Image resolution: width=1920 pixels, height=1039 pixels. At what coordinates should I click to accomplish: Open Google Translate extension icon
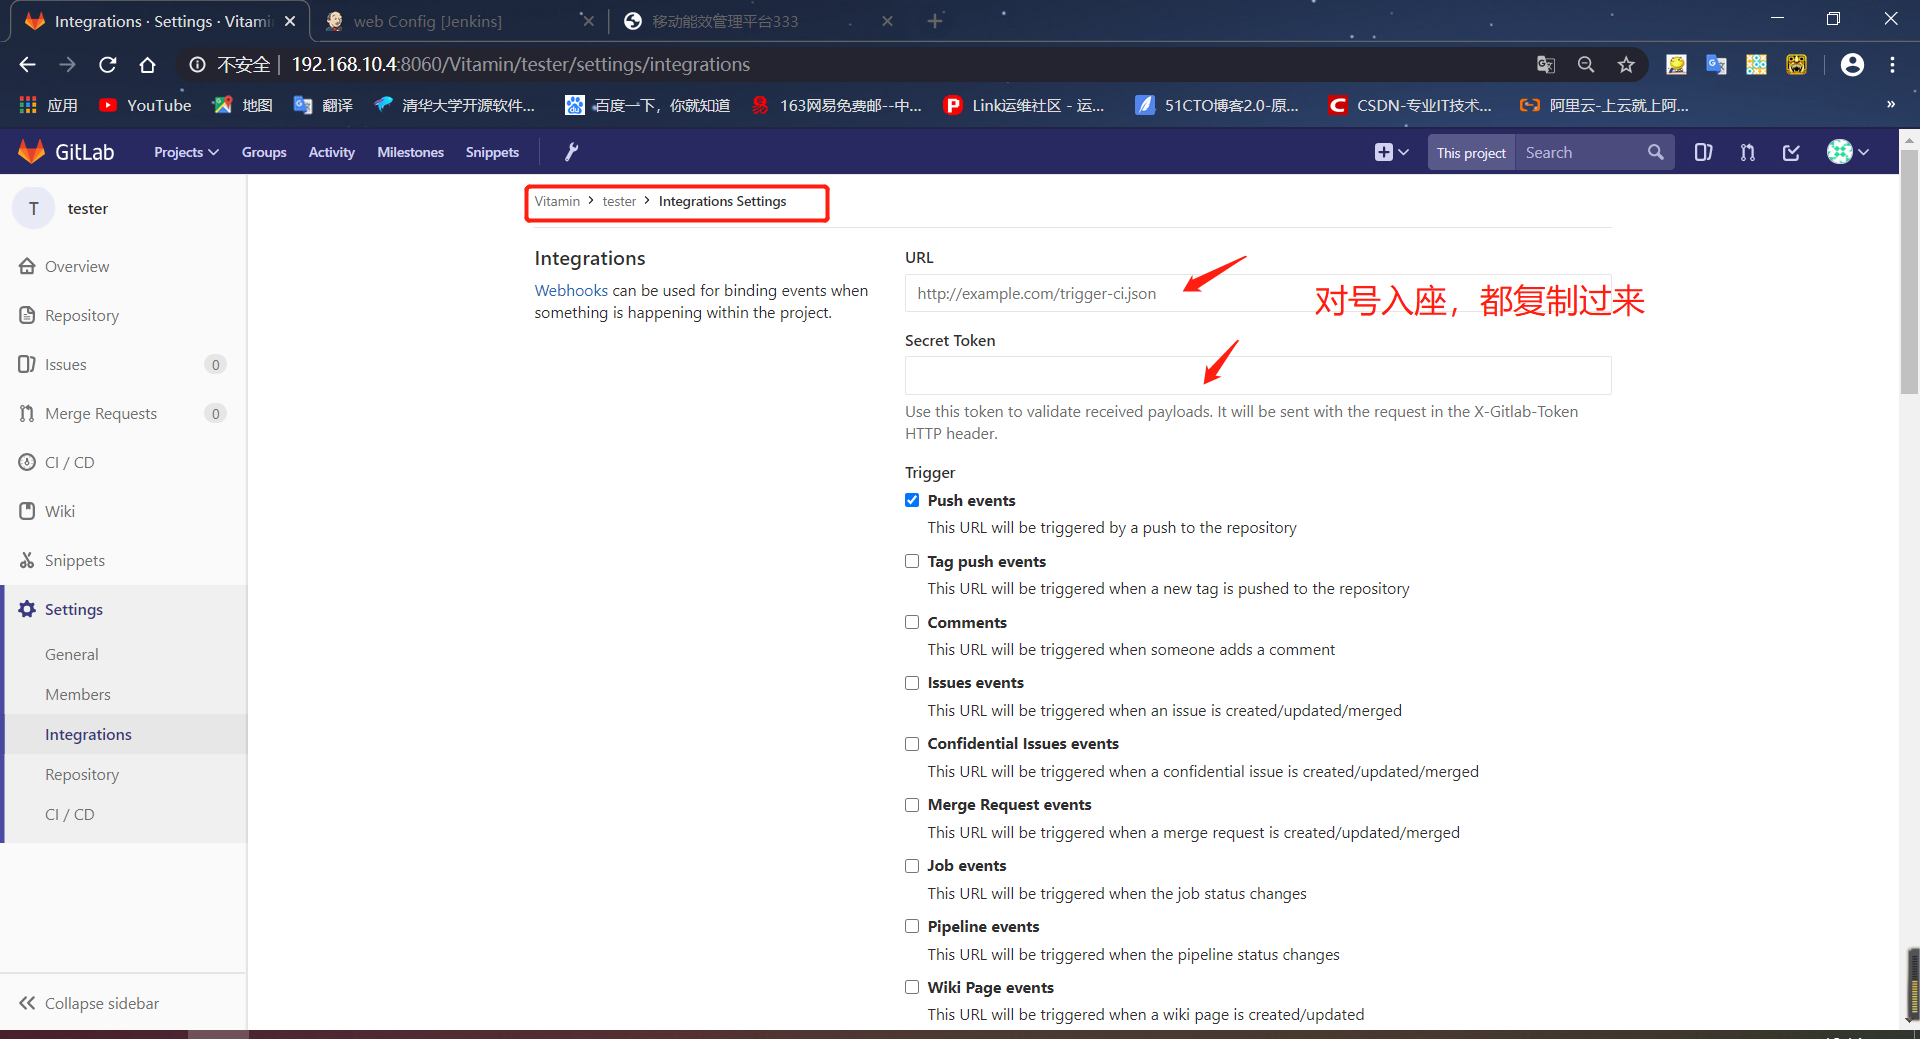pos(1717,64)
